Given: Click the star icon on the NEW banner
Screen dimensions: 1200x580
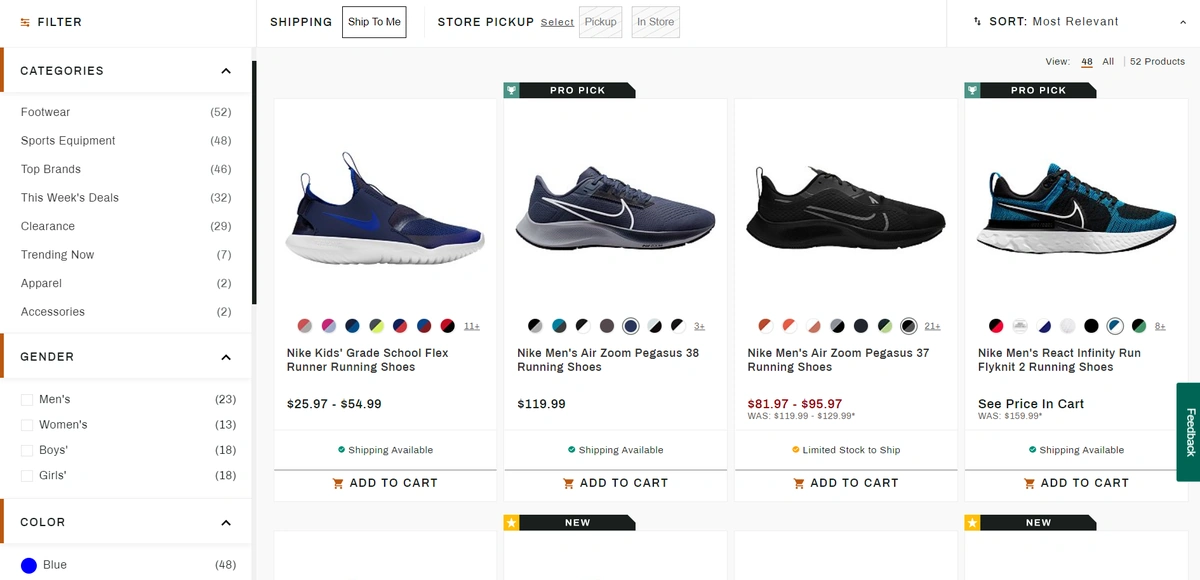Looking at the screenshot, I should pos(511,522).
